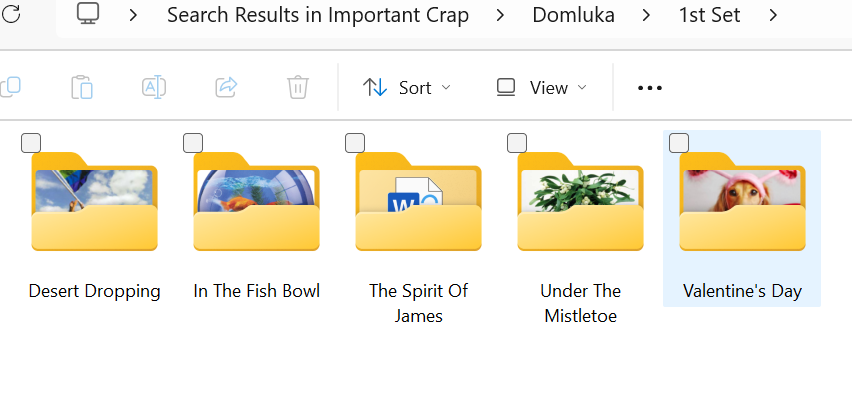852x402 pixels.
Task: Click the This PC monitor icon
Action: [88, 15]
